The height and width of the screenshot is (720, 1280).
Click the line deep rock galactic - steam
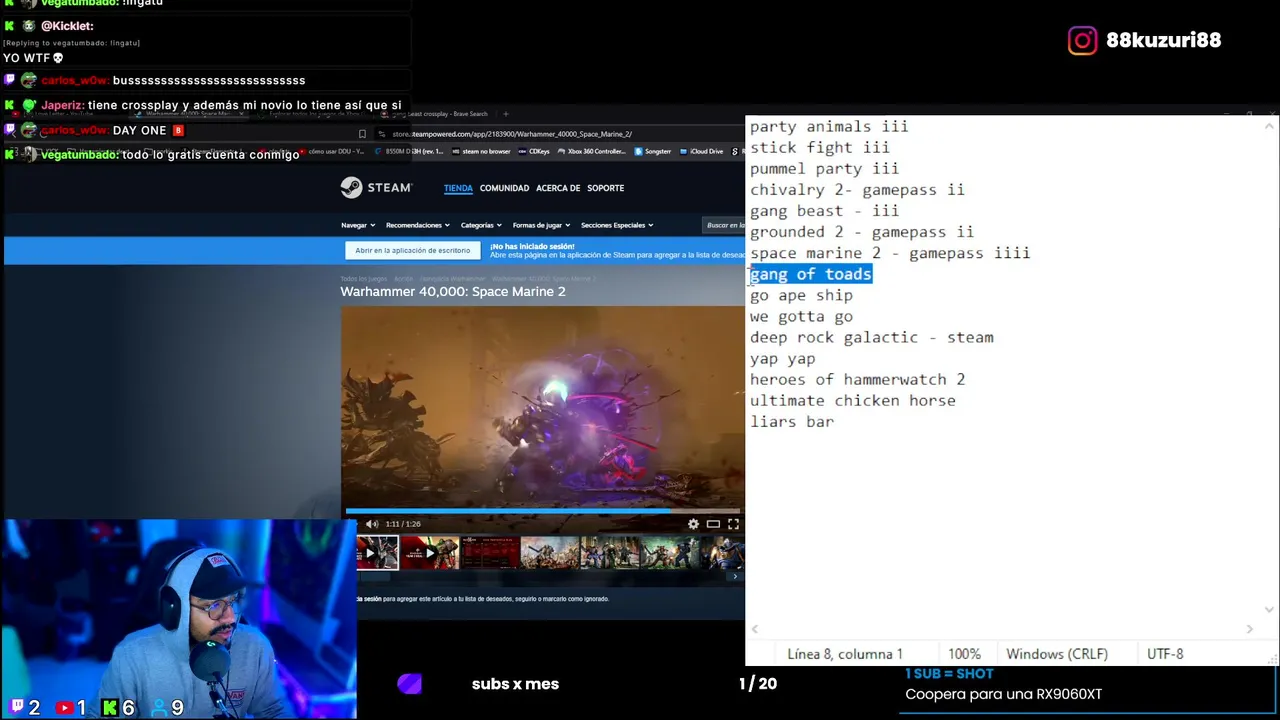pyautogui.click(x=872, y=337)
